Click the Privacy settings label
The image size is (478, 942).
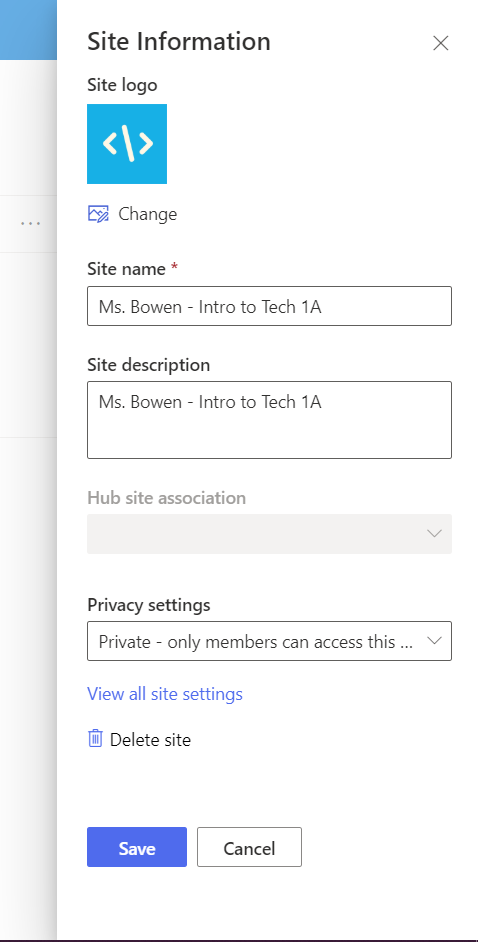tap(149, 604)
